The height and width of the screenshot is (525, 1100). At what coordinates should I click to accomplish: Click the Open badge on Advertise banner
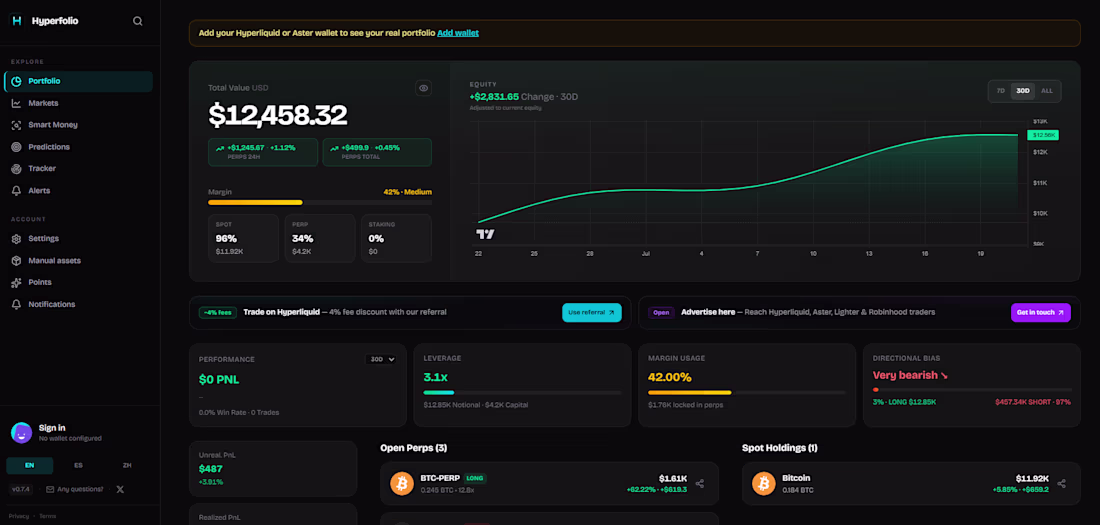(662, 312)
